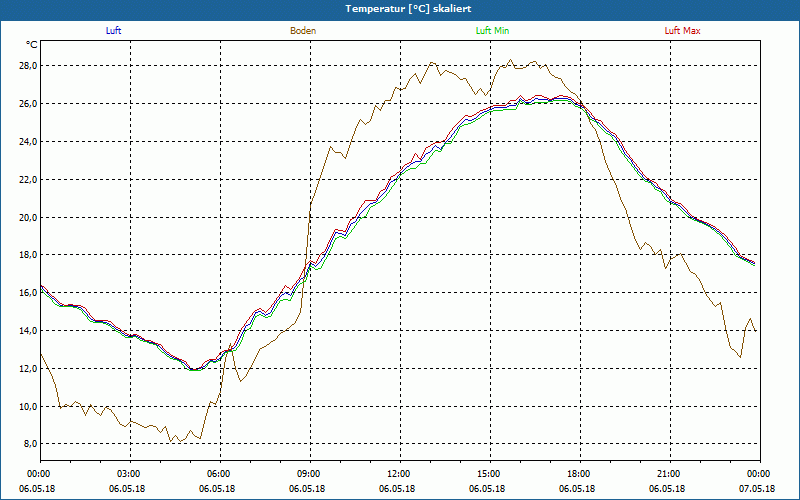Click the Boden curve dip near 23:30
Screen dimensions: 800x500
(740, 357)
